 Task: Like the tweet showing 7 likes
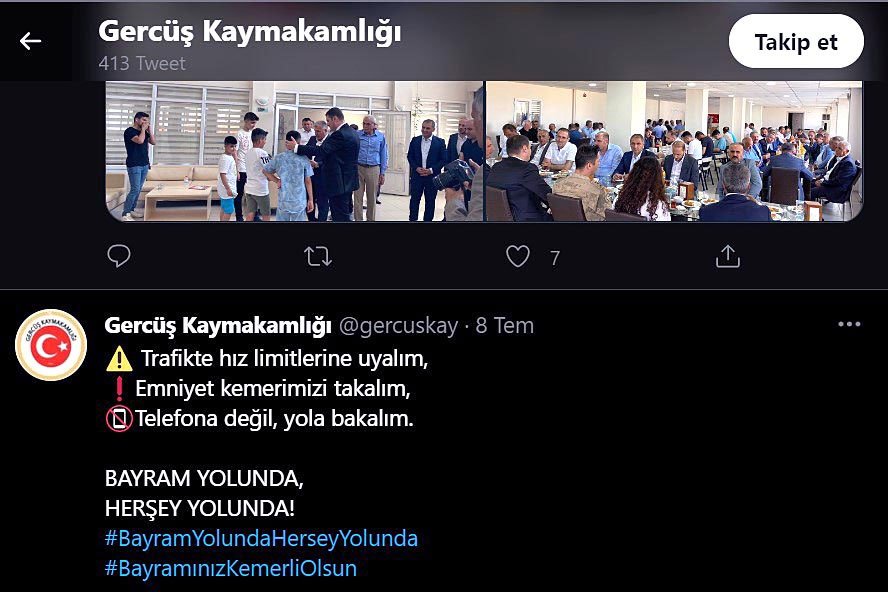click(518, 256)
